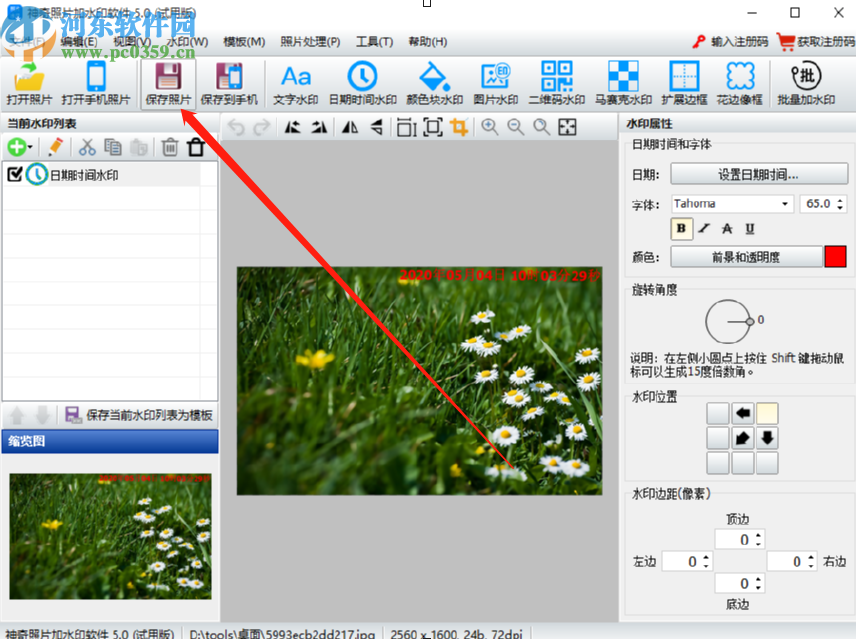Open 模板(M) menu
The image size is (856, 639).
click(244, 42)
